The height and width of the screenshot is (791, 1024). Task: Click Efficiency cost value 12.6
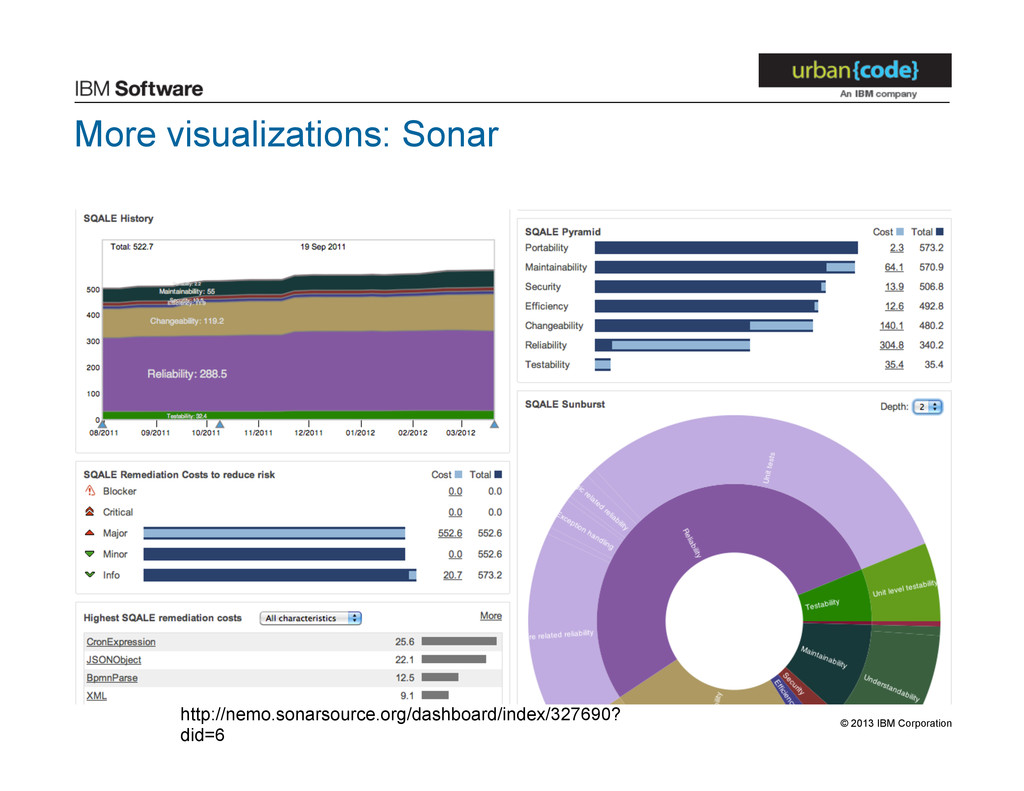pos(894,306)
